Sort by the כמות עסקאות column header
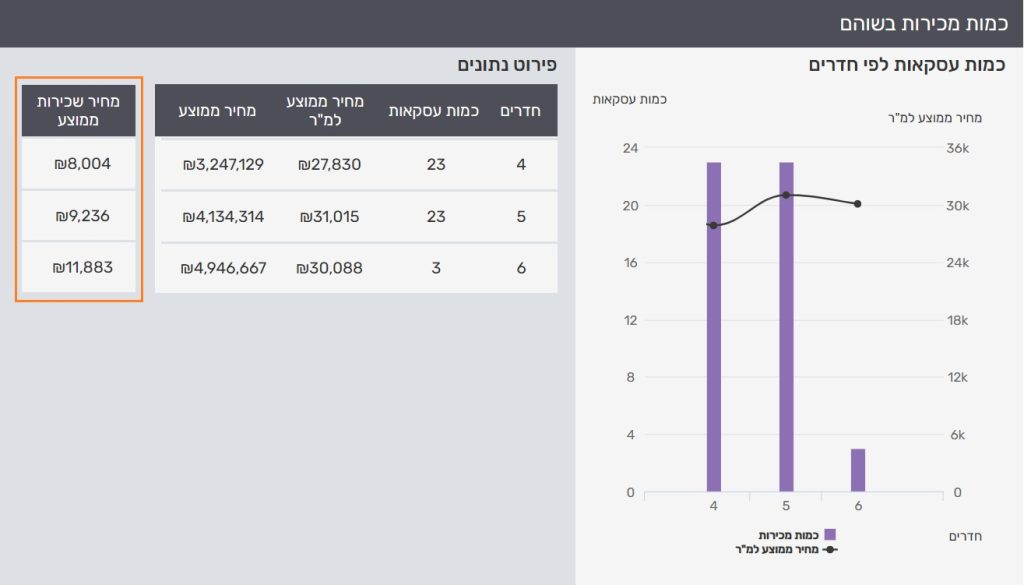Image resolution: width=1024 pixels, height=585 pixels. point(435,110)
